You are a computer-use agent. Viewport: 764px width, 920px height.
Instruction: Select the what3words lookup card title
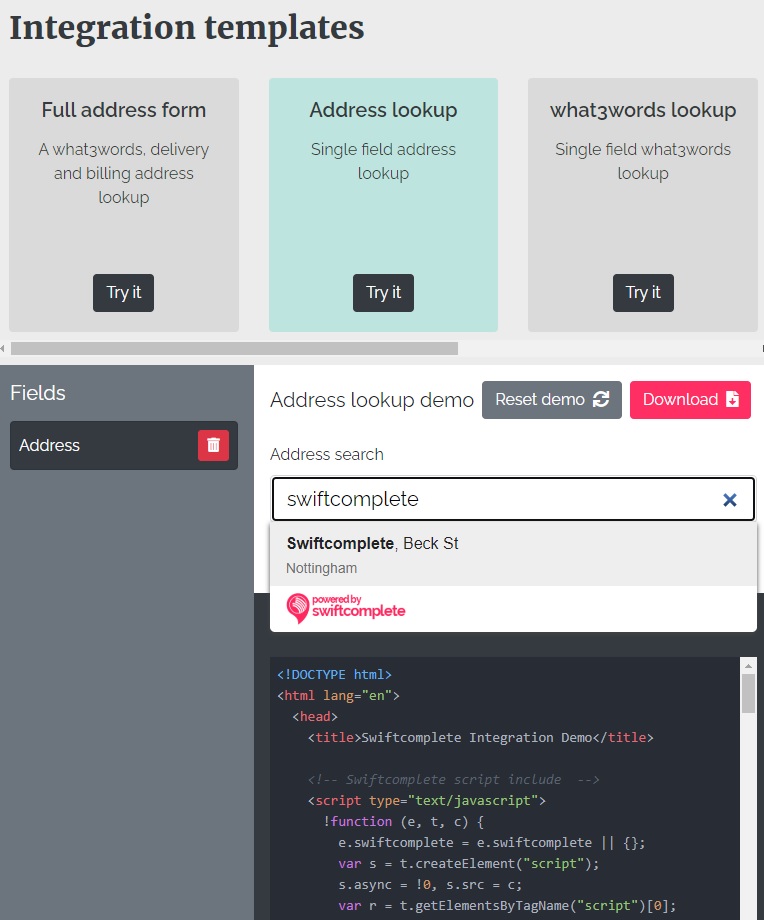(x=643, y=110)
